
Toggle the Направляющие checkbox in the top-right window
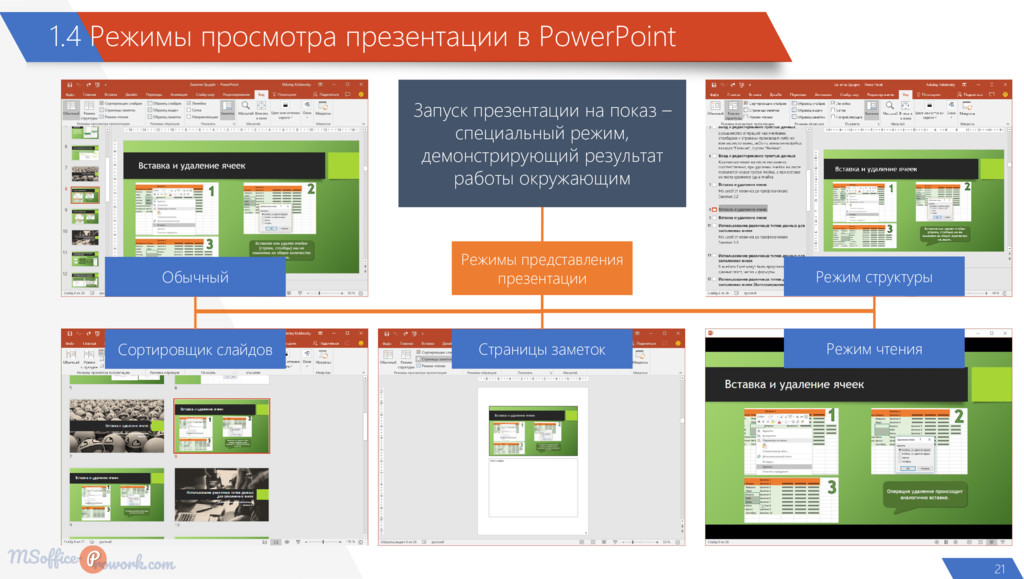(847, 116)
